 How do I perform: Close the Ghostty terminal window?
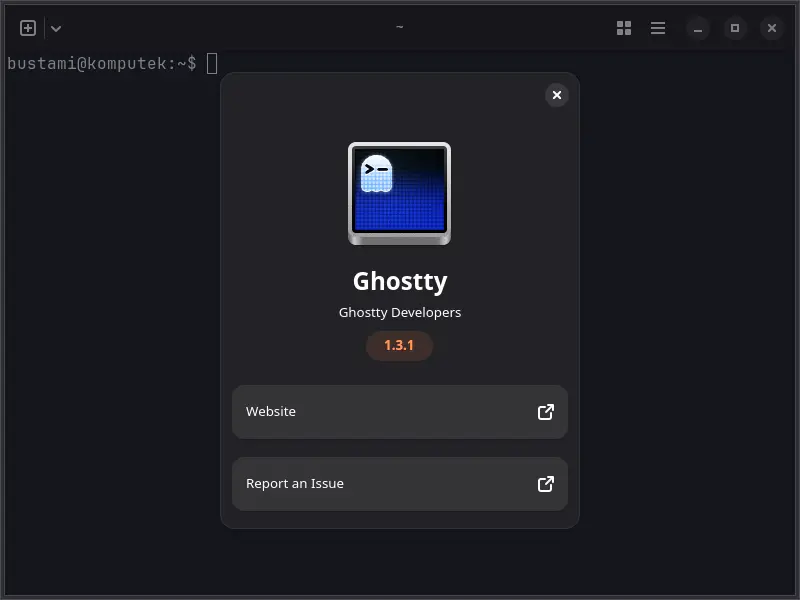(x=771, y=28)
